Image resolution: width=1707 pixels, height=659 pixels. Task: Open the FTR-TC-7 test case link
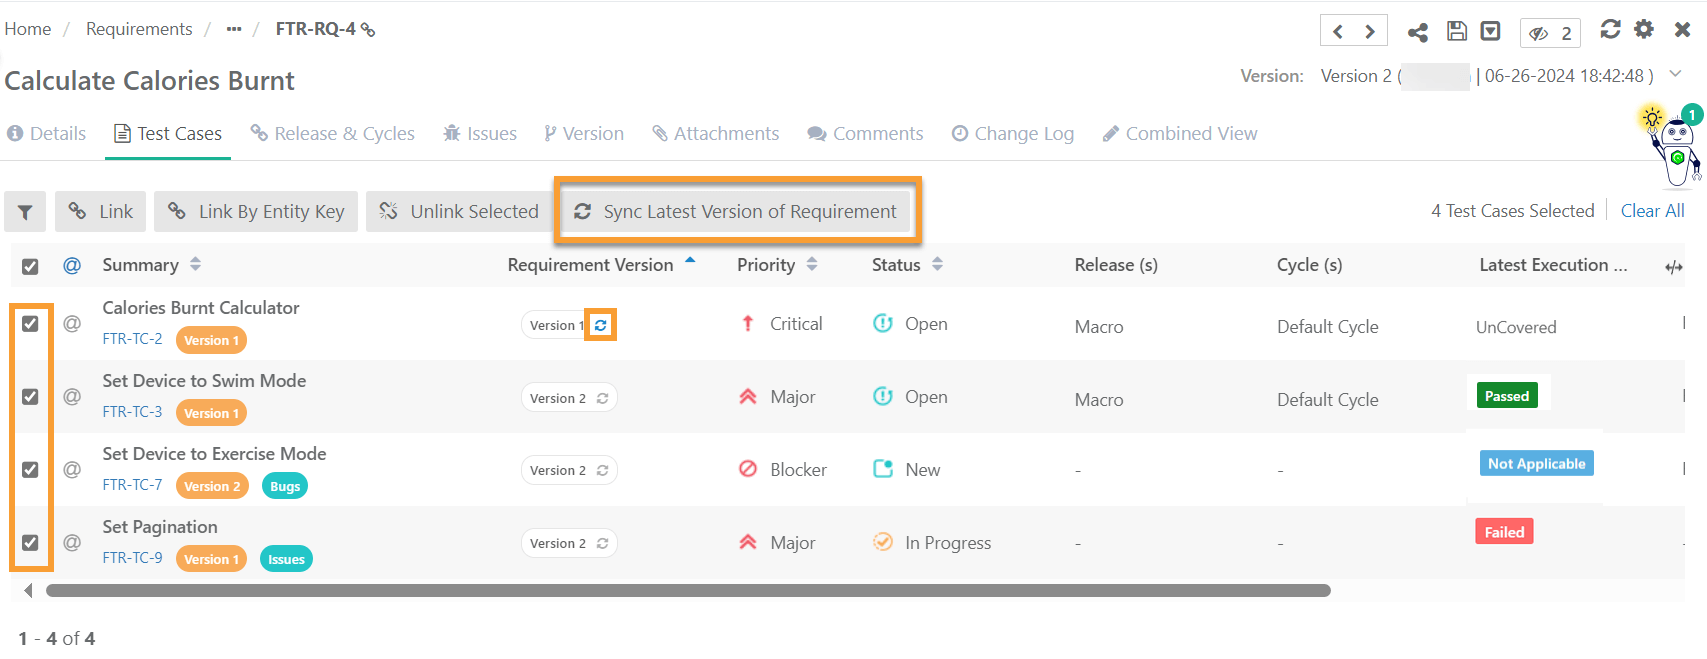coord(132,485)
